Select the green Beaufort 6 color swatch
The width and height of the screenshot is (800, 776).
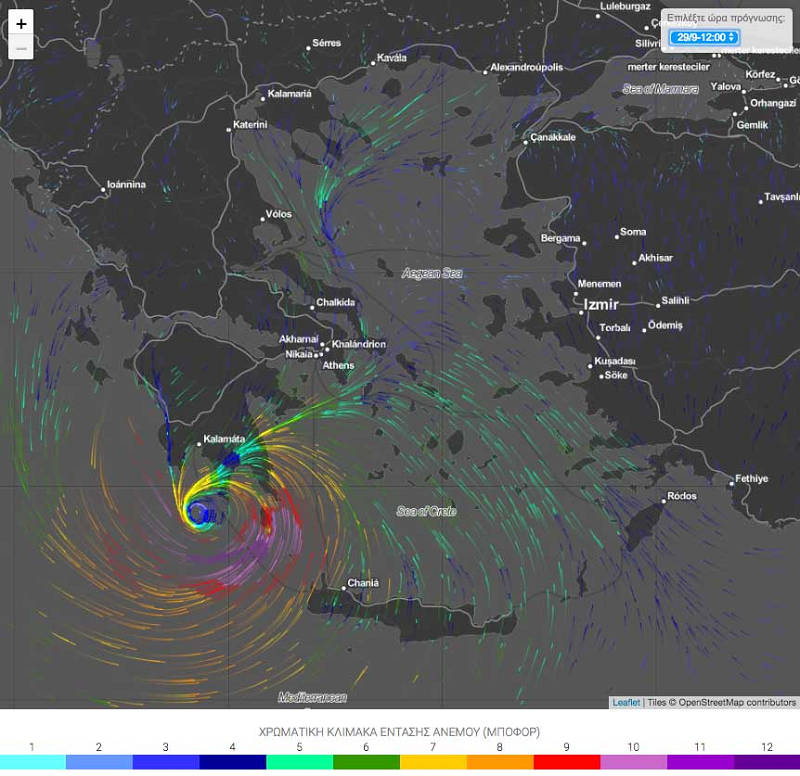pos(366,762)
